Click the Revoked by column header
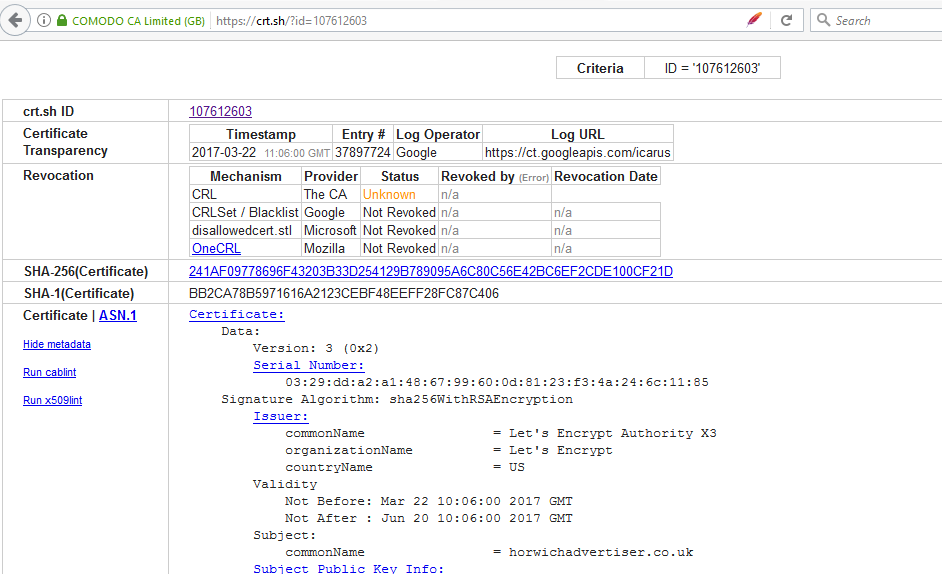 point(494,177)
